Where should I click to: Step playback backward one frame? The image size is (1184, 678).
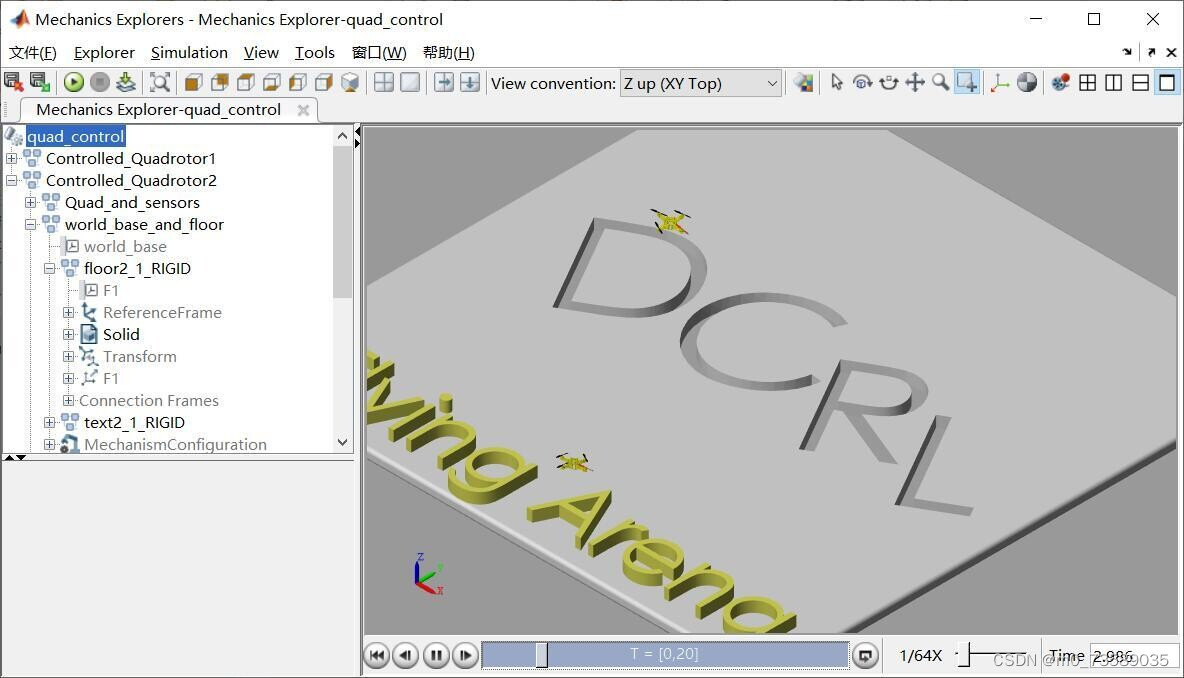pyautogui.click(x=406, y=655)
